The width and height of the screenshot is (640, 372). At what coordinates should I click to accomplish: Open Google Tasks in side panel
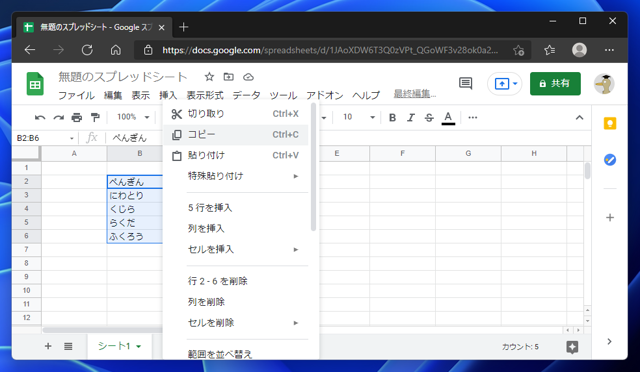[610, 160]
